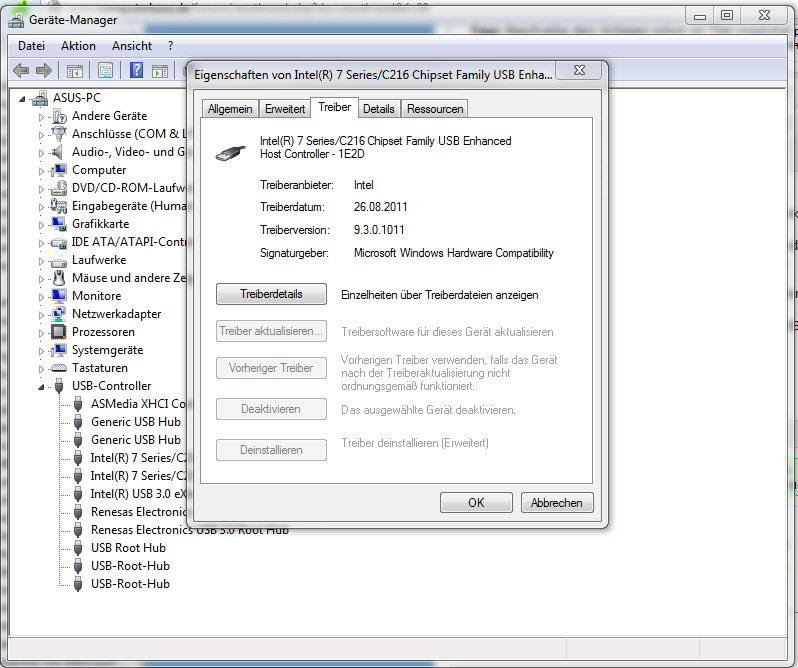Select Renesas Electronics USB 3.0 Root Hub

pos(189,530)
